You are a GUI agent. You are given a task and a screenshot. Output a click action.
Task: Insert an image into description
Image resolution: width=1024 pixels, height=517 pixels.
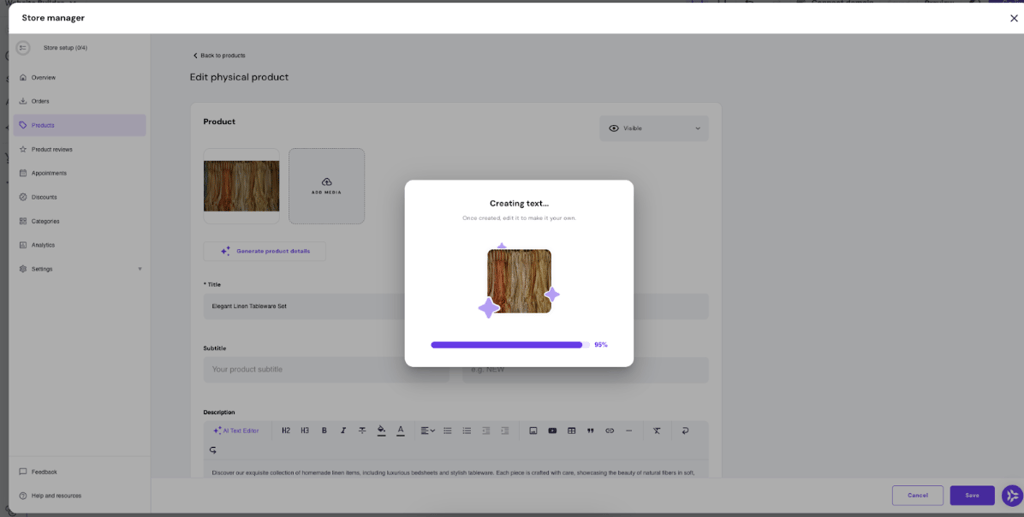(x=533, y=431)
